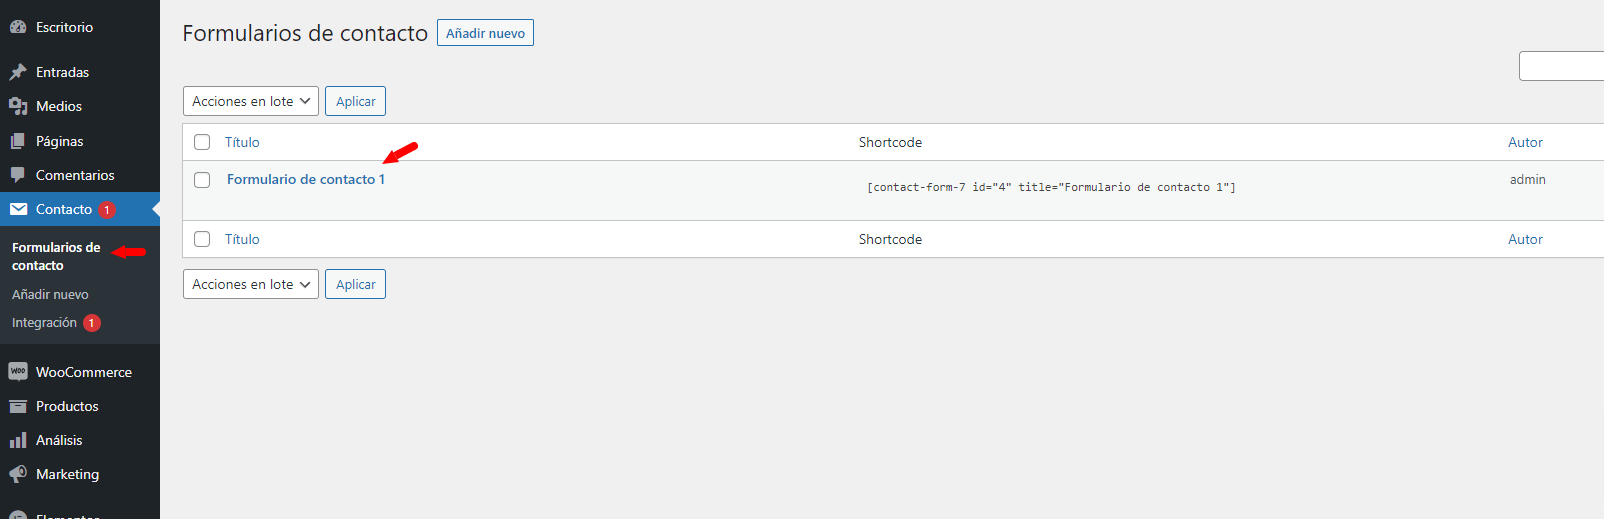This screenshot has width=1604, height=519.
Task: Click the Escritorio dashboard icon
Action: pos(18,27)
